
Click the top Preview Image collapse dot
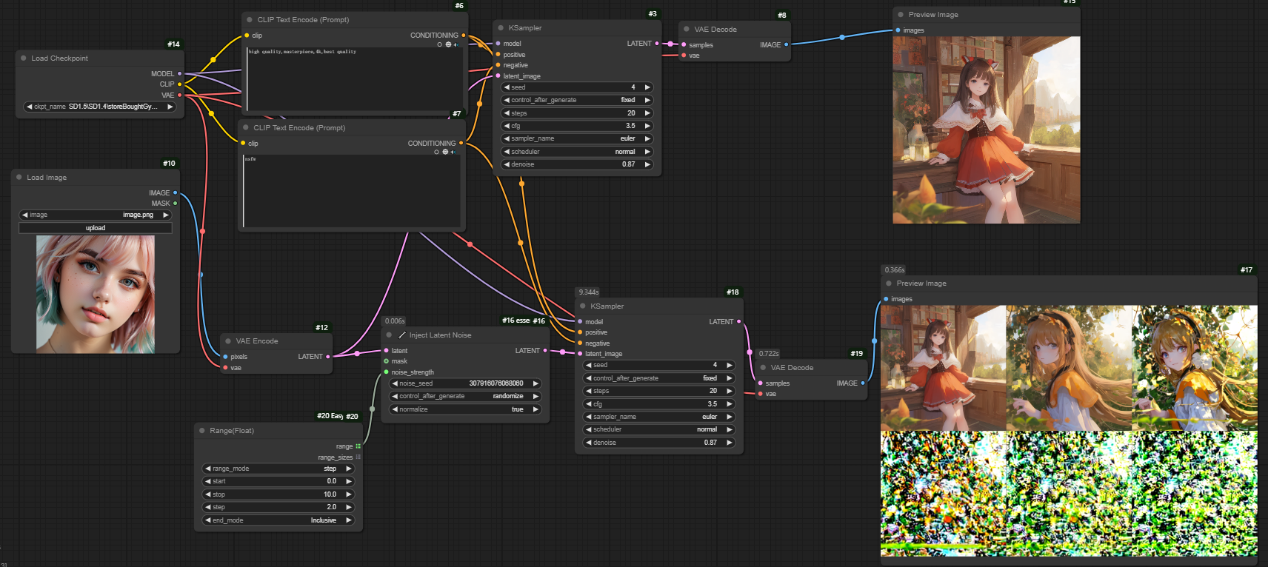(900, 15)
